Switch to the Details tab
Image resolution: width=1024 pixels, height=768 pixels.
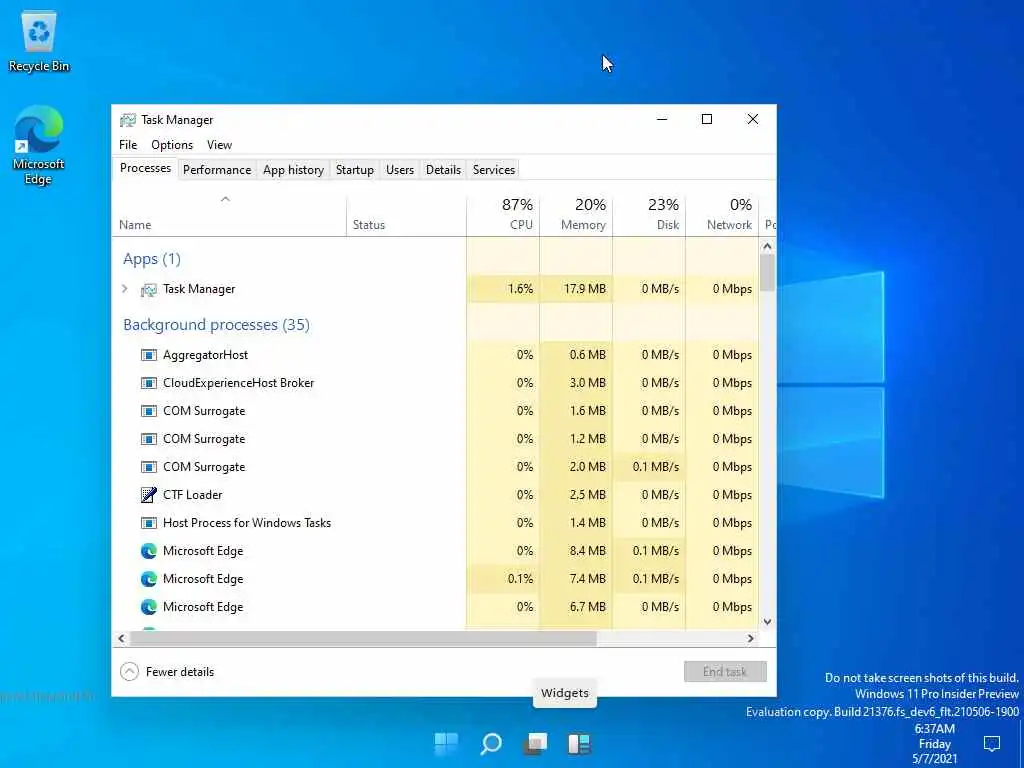pyautogui.click(x=443, y=170)
